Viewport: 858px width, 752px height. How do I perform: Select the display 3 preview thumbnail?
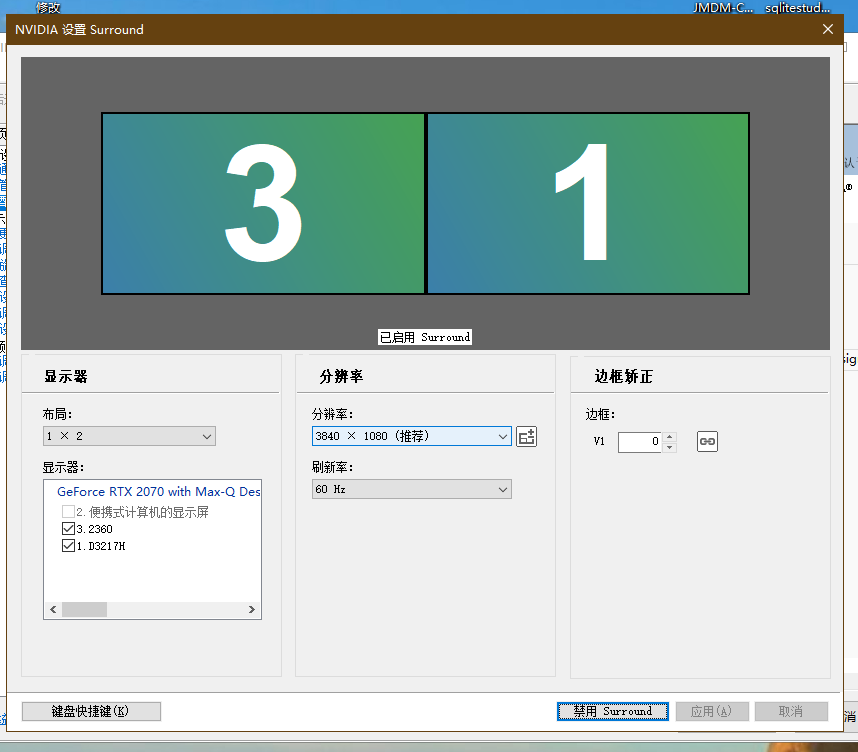[x=263, y=203]
